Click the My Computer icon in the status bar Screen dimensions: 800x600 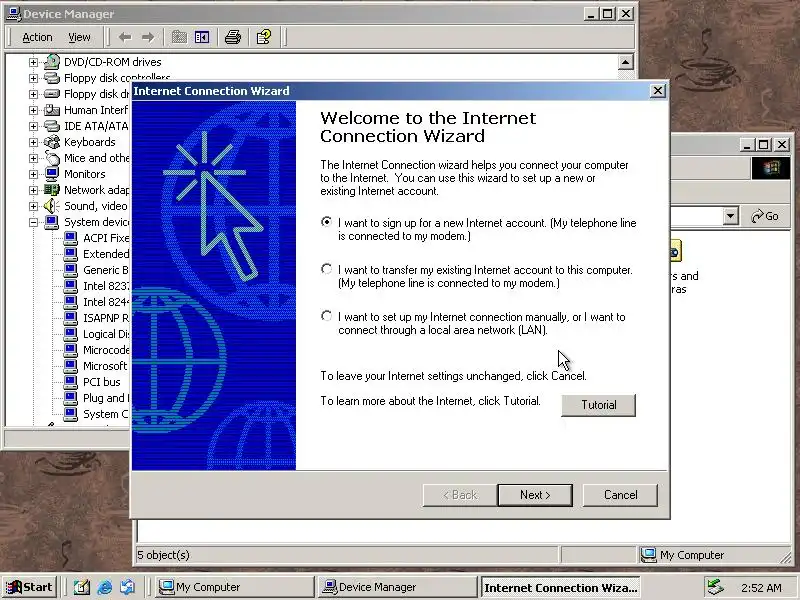[x=648, y=555]
